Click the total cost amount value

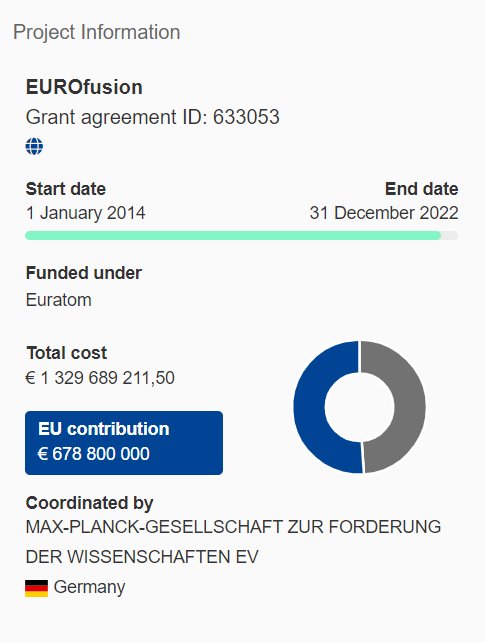click(100, 378)
